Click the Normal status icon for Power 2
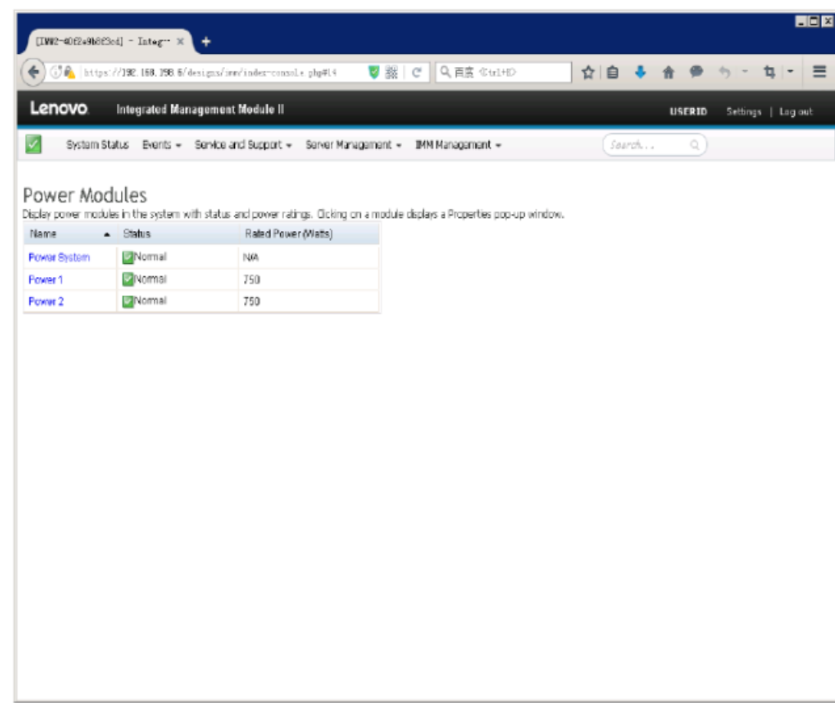 (128, 301)
